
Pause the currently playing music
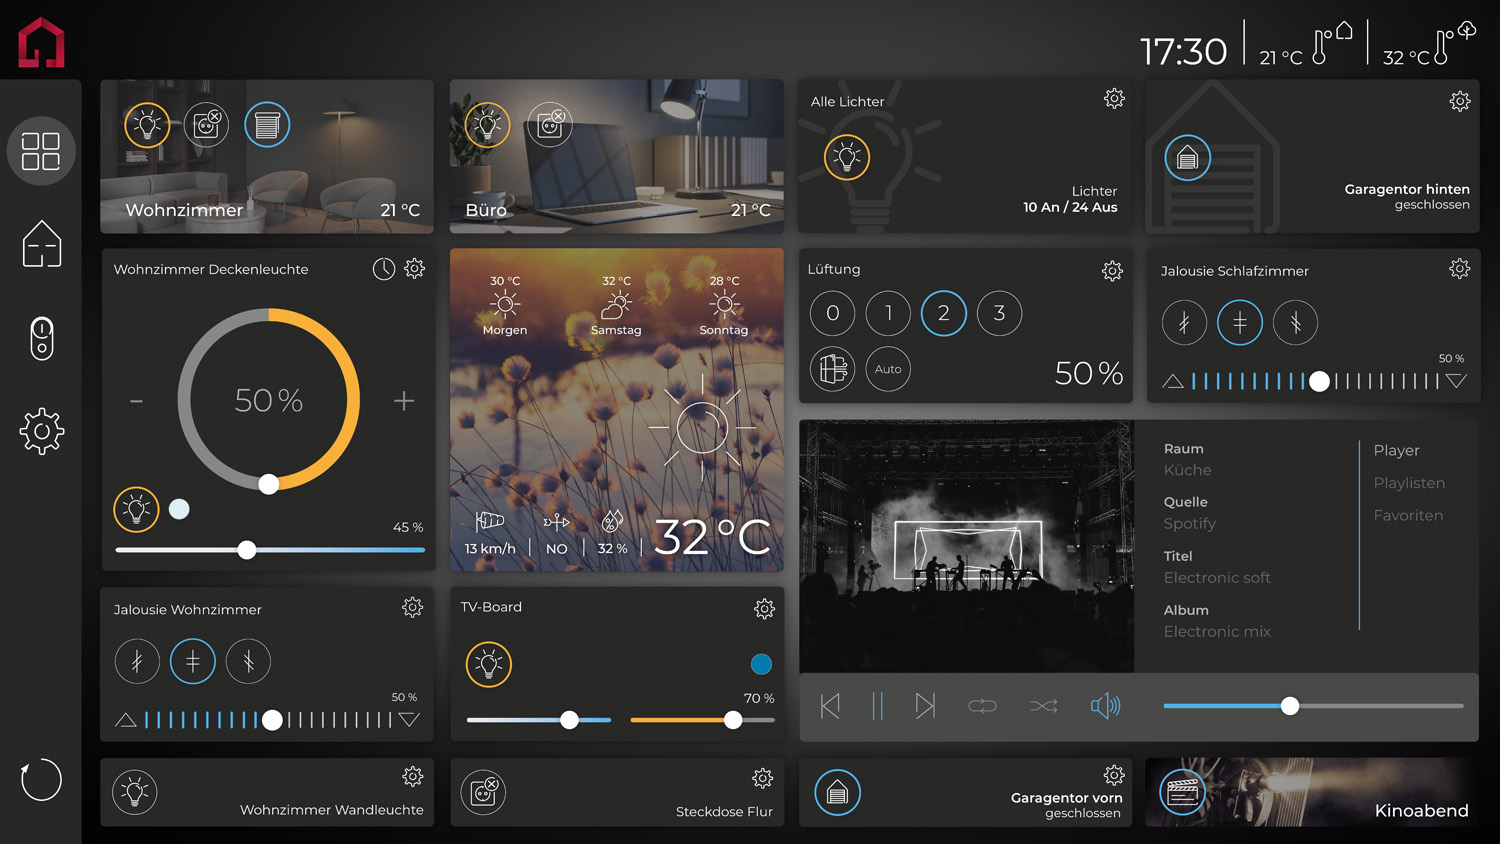click(x=877, y=706)
